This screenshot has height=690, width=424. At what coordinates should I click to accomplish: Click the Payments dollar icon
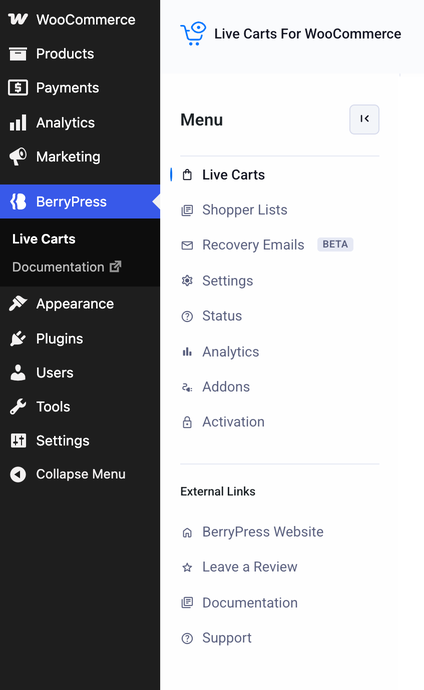coord(18,88)
